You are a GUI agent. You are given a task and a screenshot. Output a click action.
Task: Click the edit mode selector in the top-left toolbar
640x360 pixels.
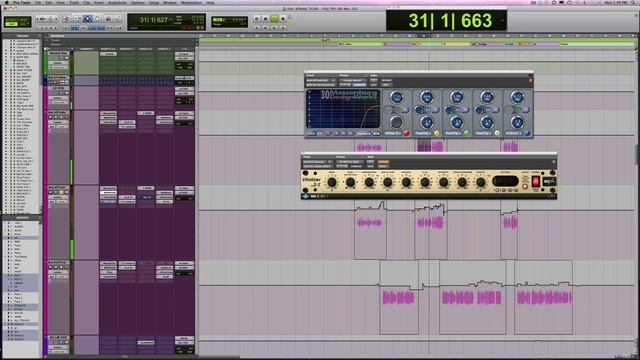[17, 22]
